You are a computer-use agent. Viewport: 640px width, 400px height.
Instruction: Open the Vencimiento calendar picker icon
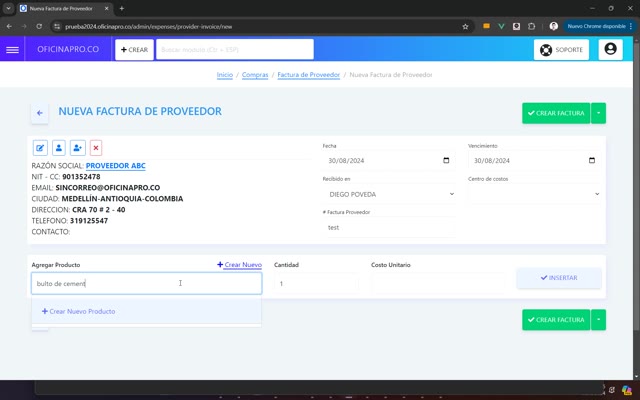591,160
